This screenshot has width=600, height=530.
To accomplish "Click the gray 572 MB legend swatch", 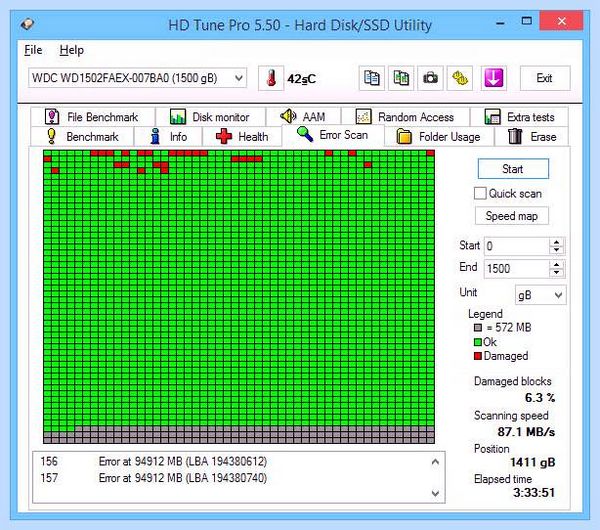I will tap(478, 328).
